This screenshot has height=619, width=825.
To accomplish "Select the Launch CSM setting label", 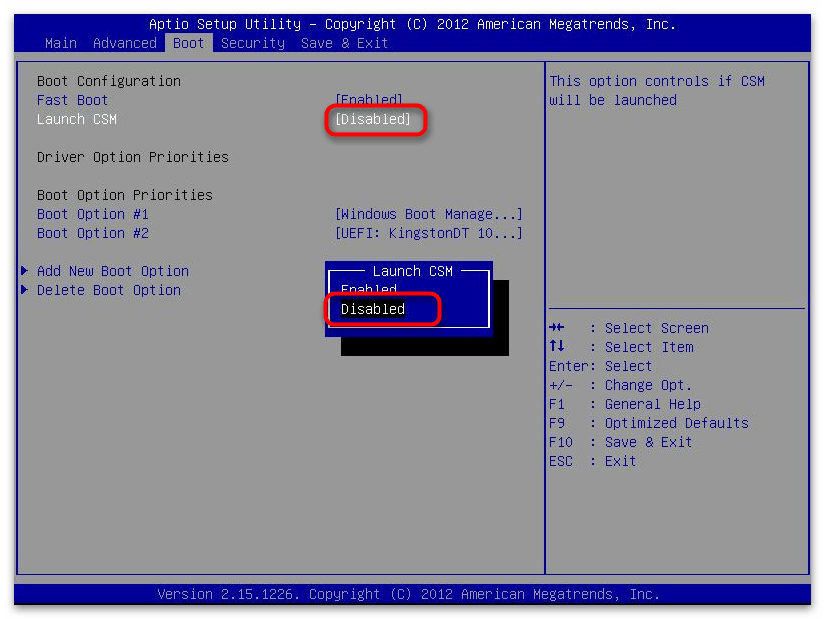I will 77,119.
